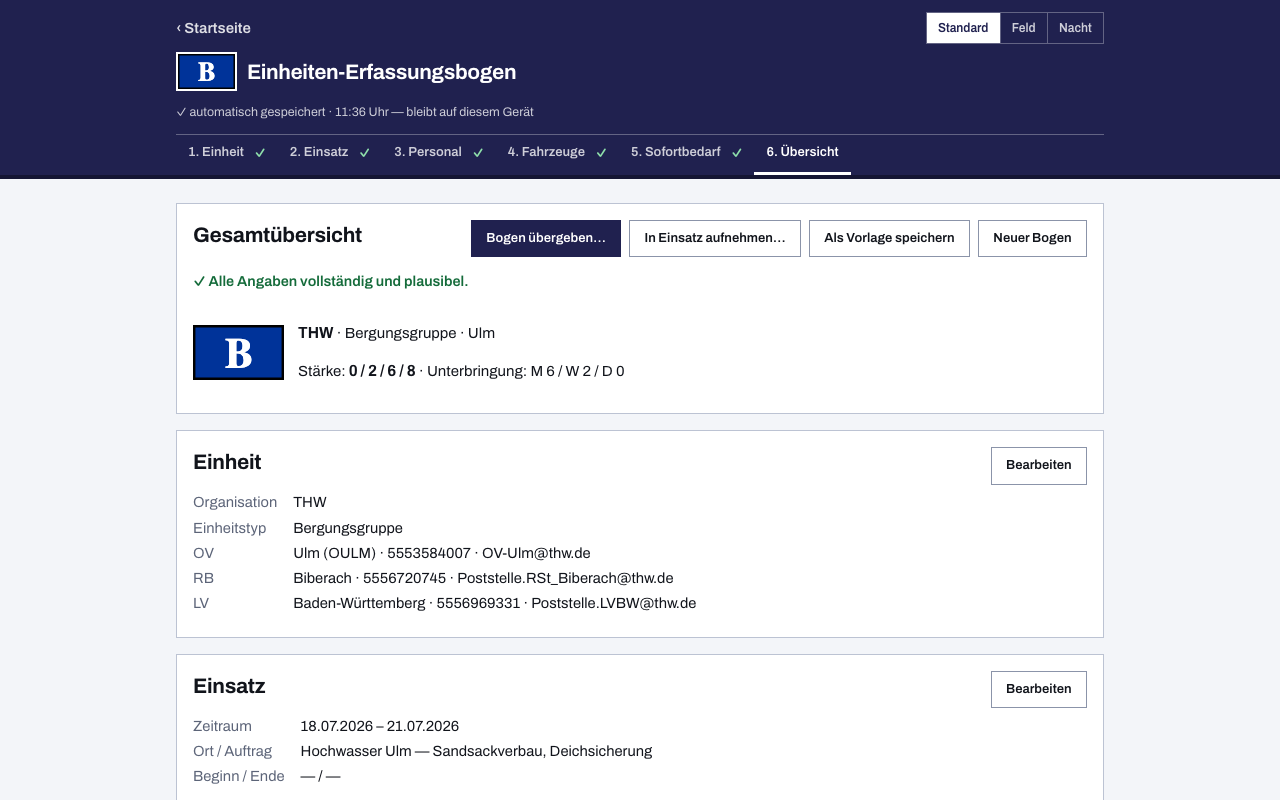Image resolution: width=1280 pixels, height=800 pixels.
Task: Open the 5. Sofortbedarf step tab
Action: (686, 152)
